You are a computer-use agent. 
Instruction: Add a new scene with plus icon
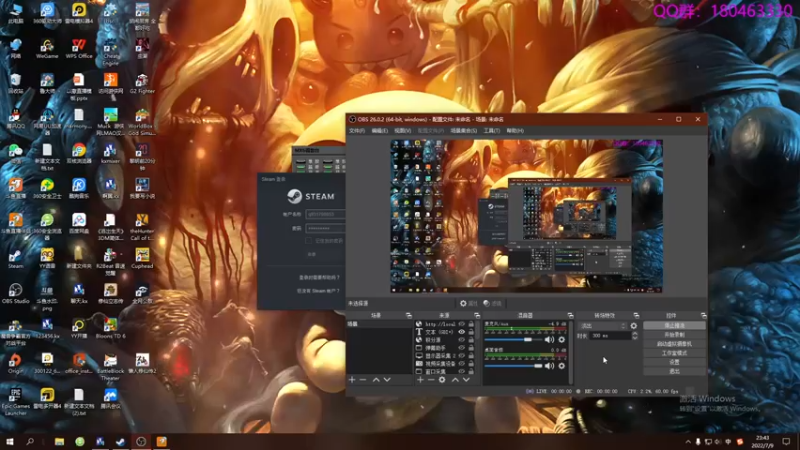[352, 380]
